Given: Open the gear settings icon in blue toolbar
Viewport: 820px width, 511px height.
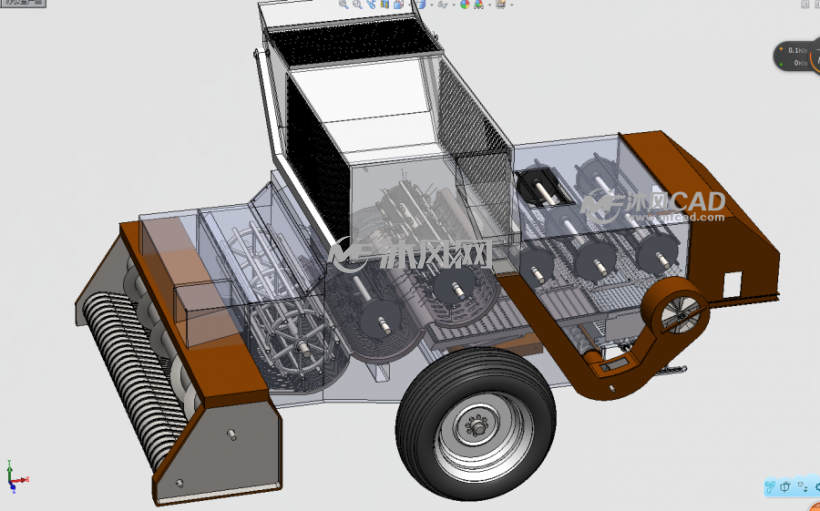Looking at the screenshot, I should (x=817, y=487).
